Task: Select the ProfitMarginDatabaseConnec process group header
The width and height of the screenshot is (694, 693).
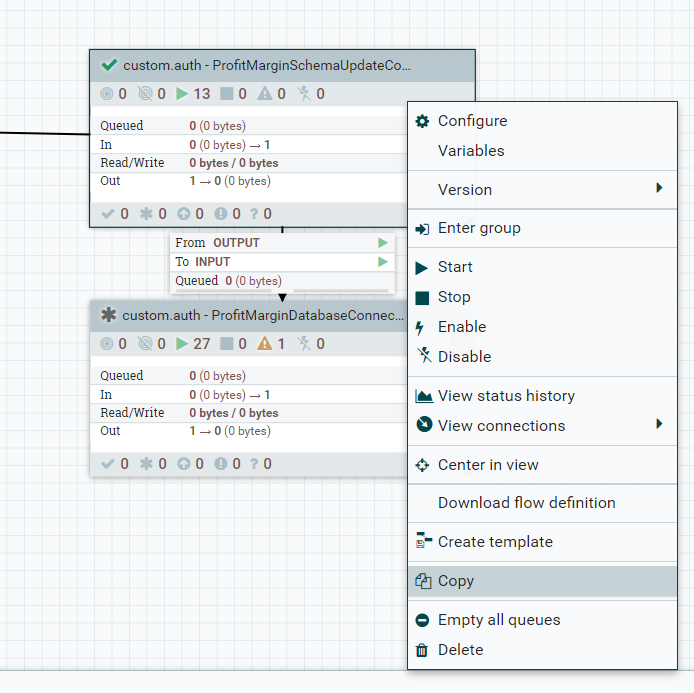Action: (x=264, y=316)
